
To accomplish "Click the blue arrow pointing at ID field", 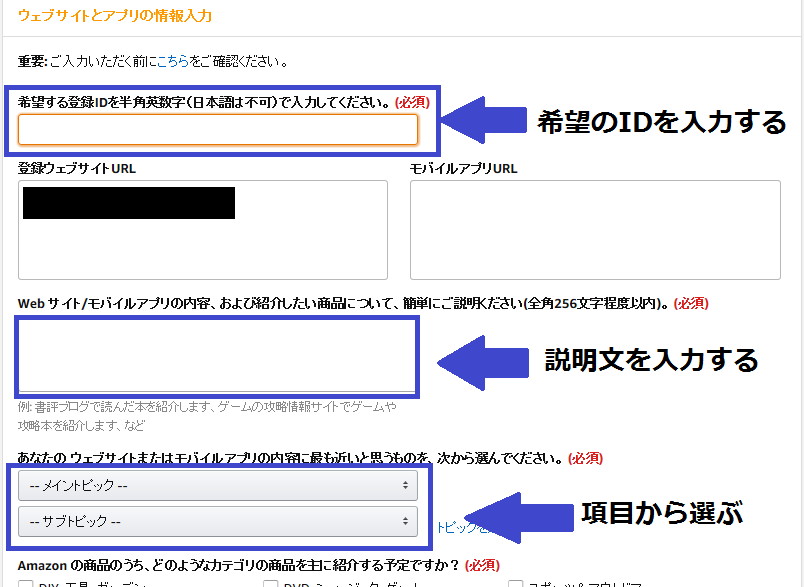I will pos(484,121).
